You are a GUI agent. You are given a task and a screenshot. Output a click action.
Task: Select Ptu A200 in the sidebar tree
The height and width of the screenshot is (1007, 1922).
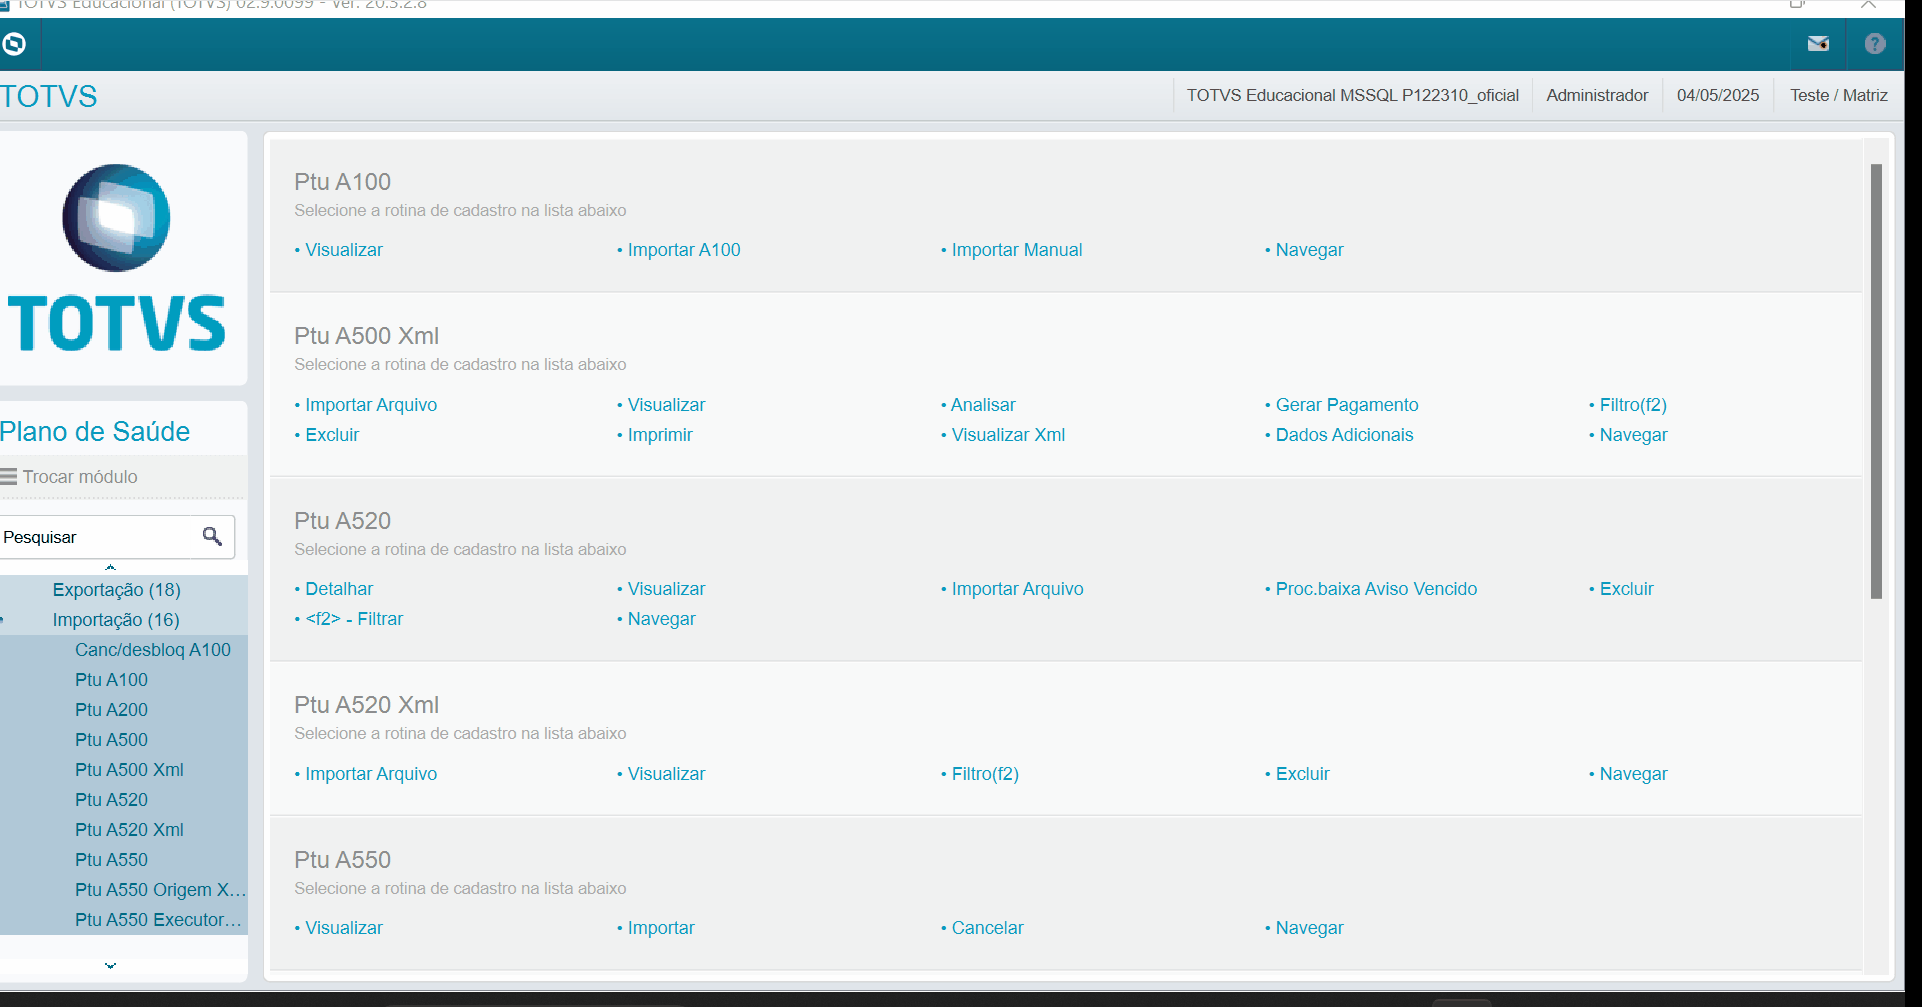pos(111,710)
